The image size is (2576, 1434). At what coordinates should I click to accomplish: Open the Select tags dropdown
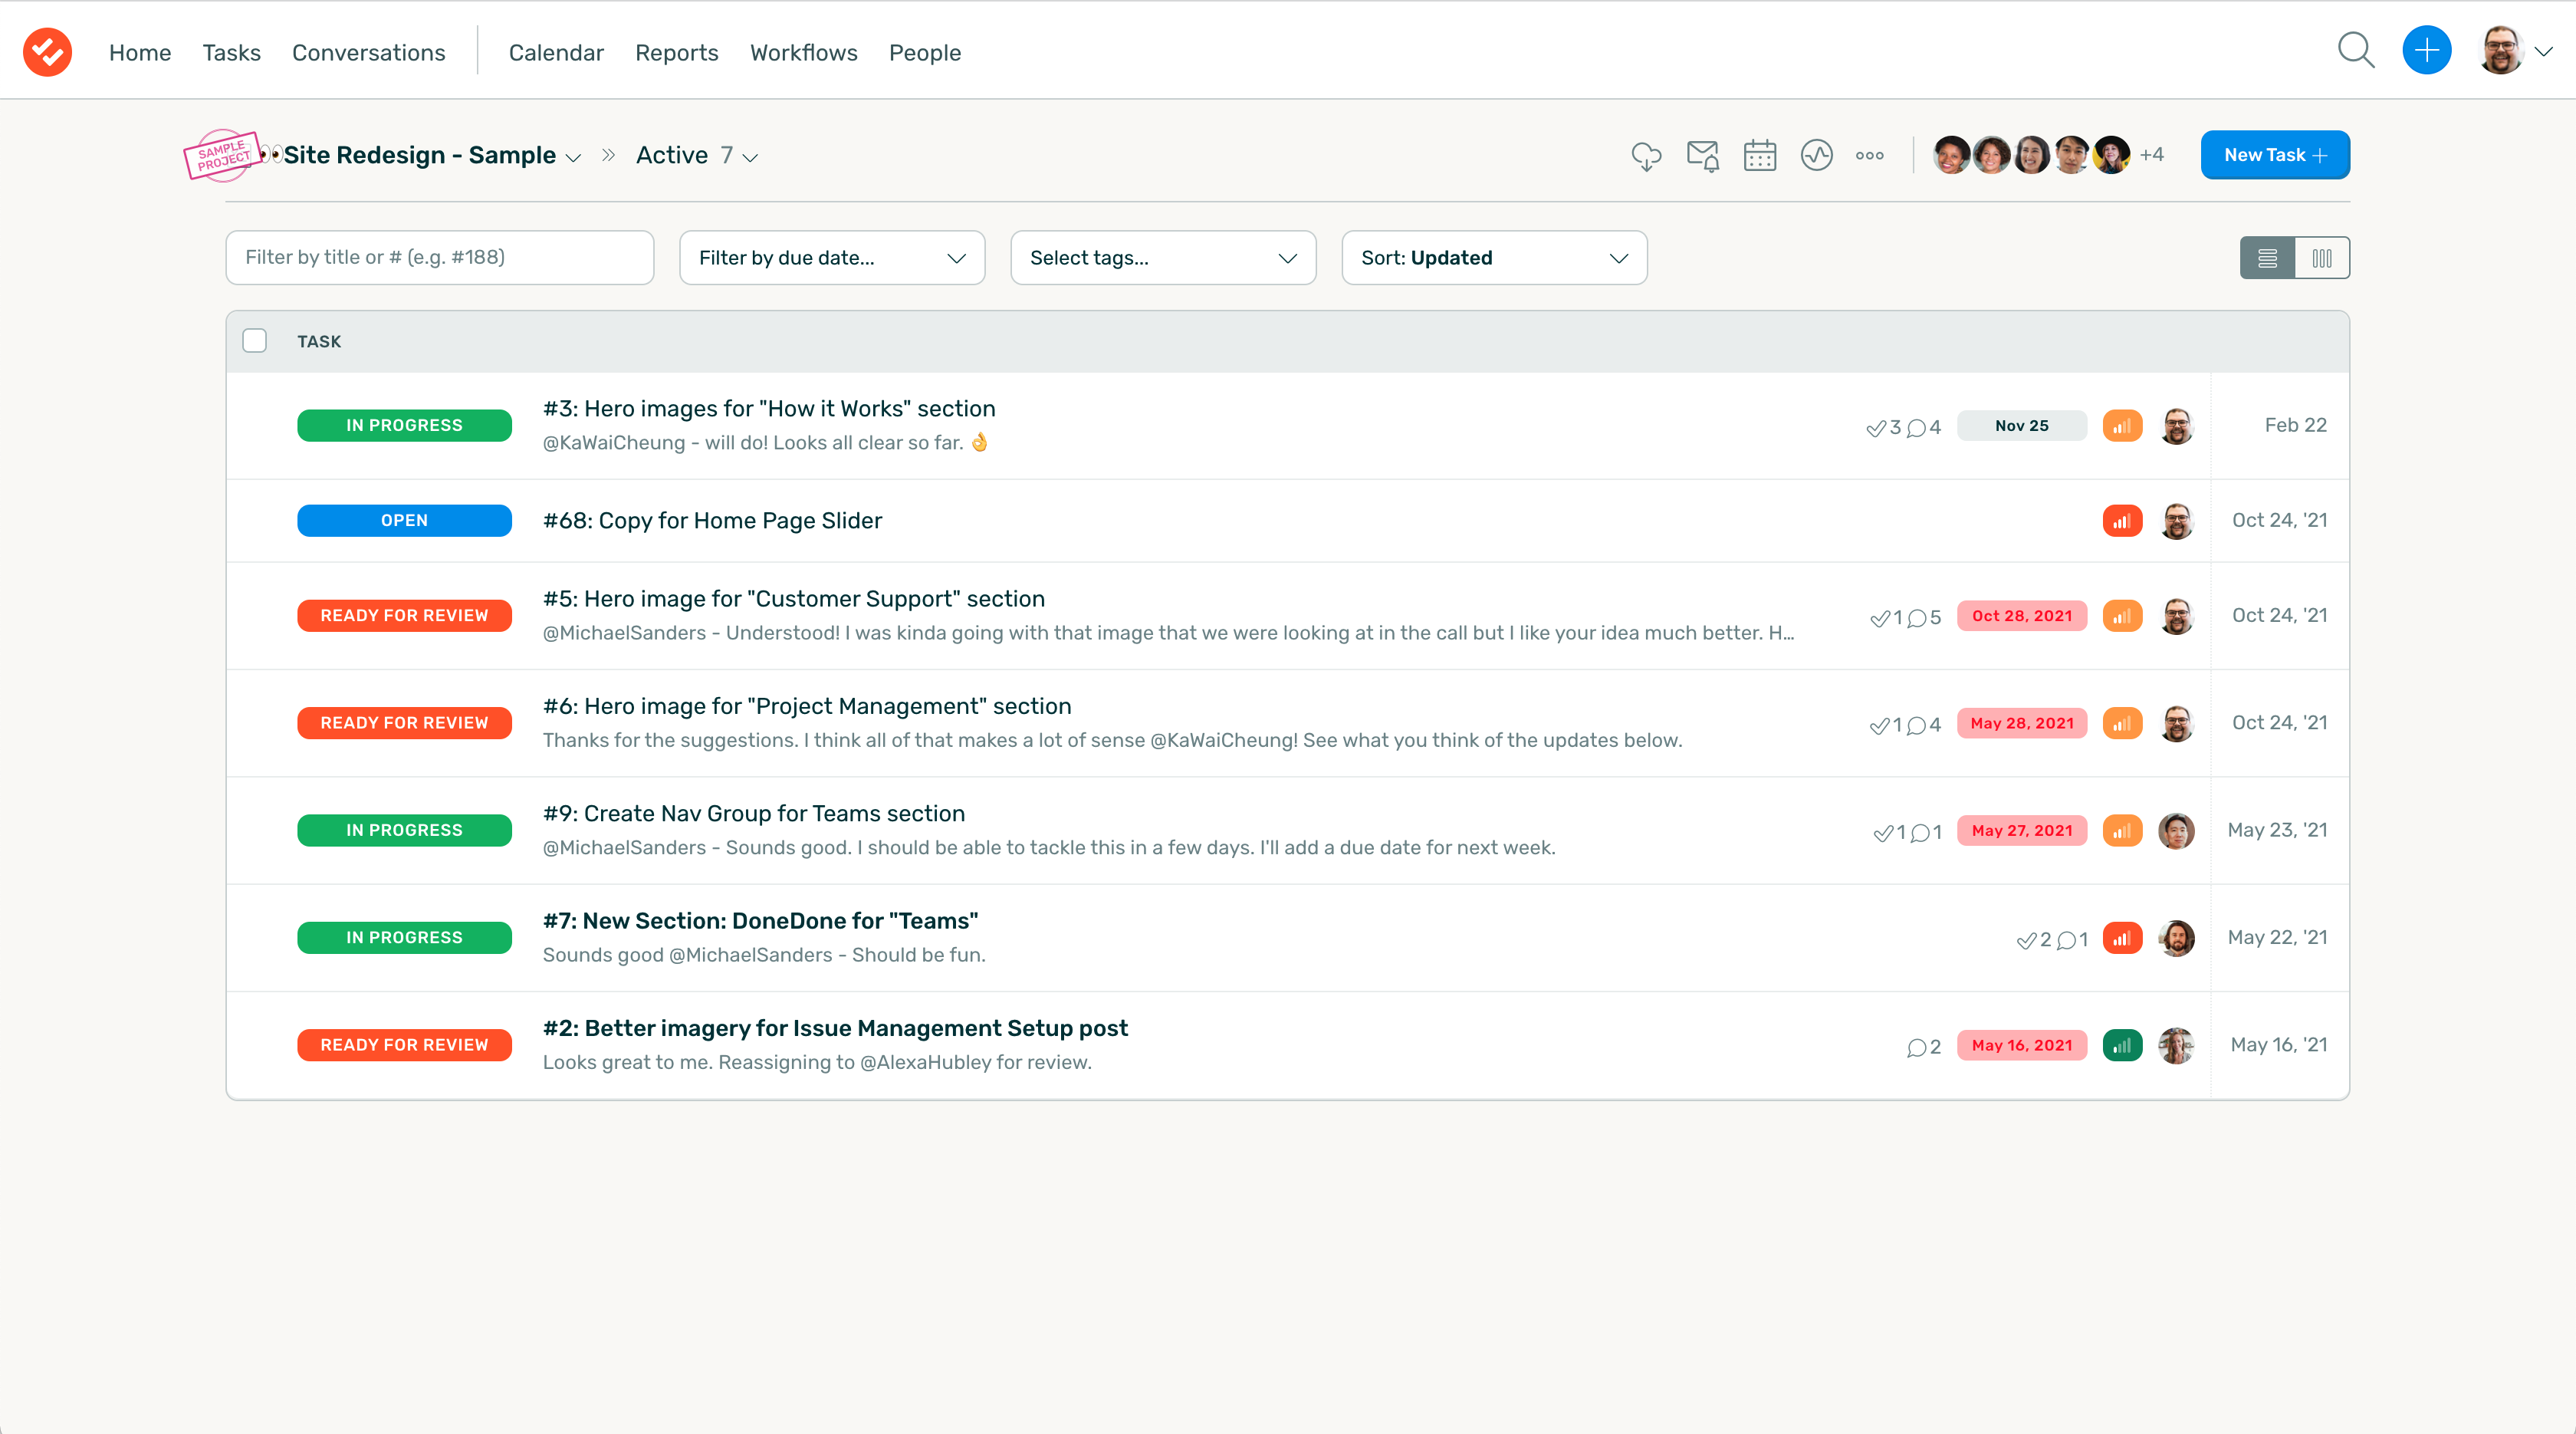point(1163,258)
